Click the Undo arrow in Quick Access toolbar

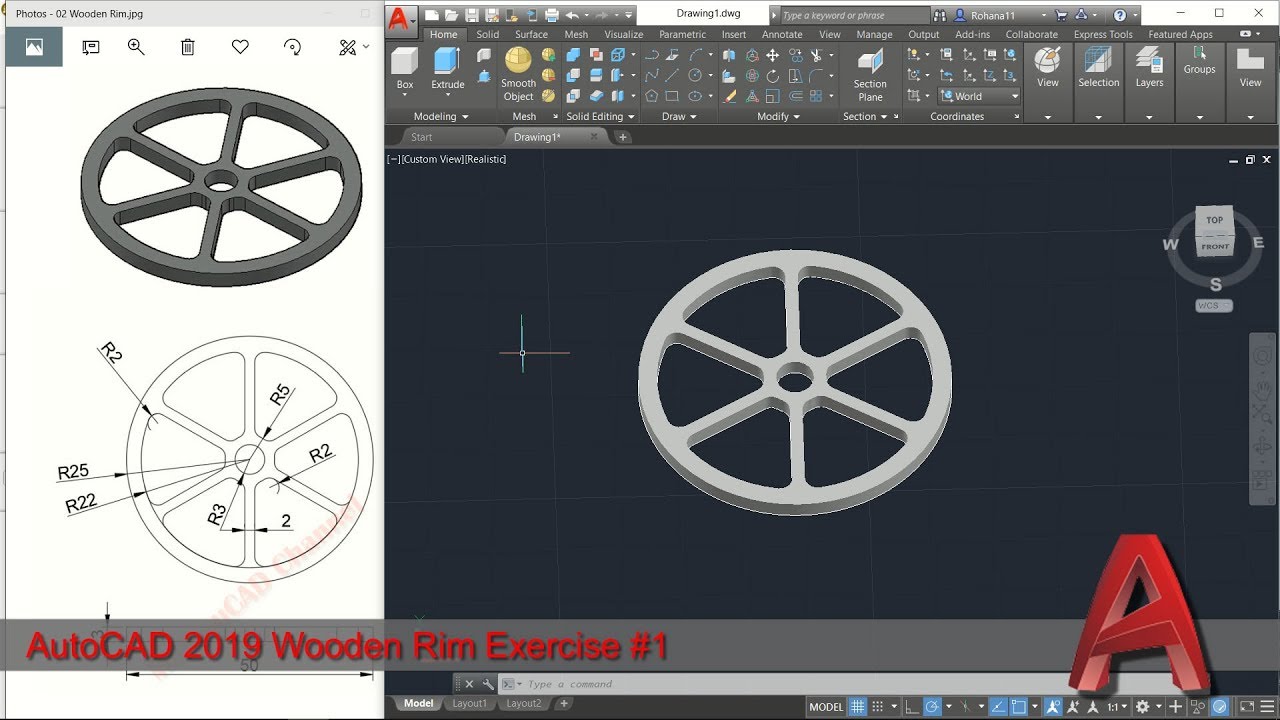572,15
